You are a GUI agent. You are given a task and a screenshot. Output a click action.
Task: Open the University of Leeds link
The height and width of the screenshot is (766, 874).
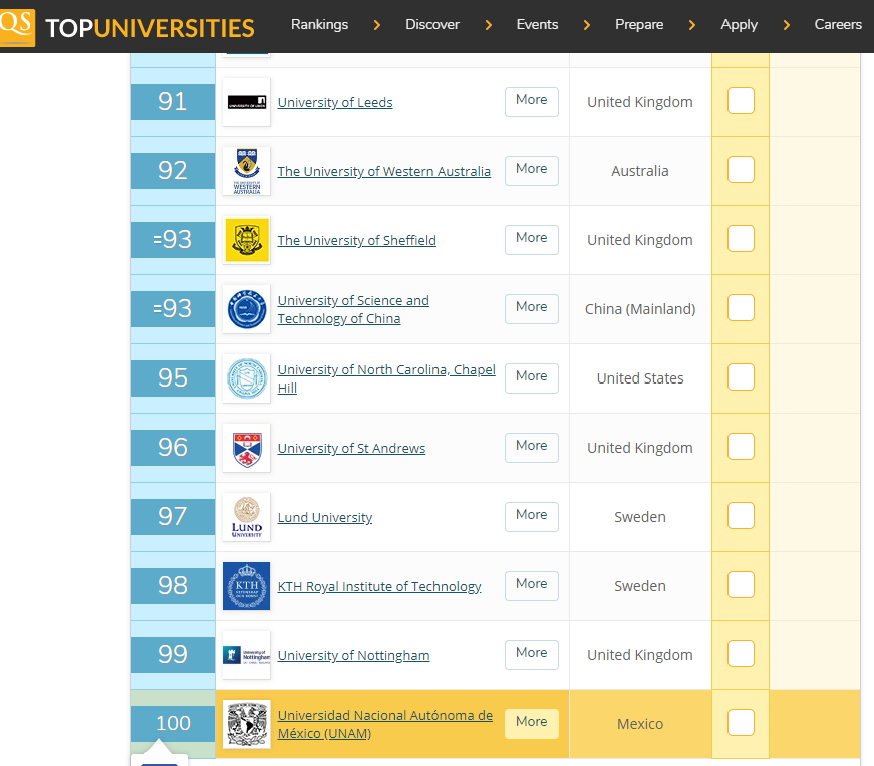335,103
